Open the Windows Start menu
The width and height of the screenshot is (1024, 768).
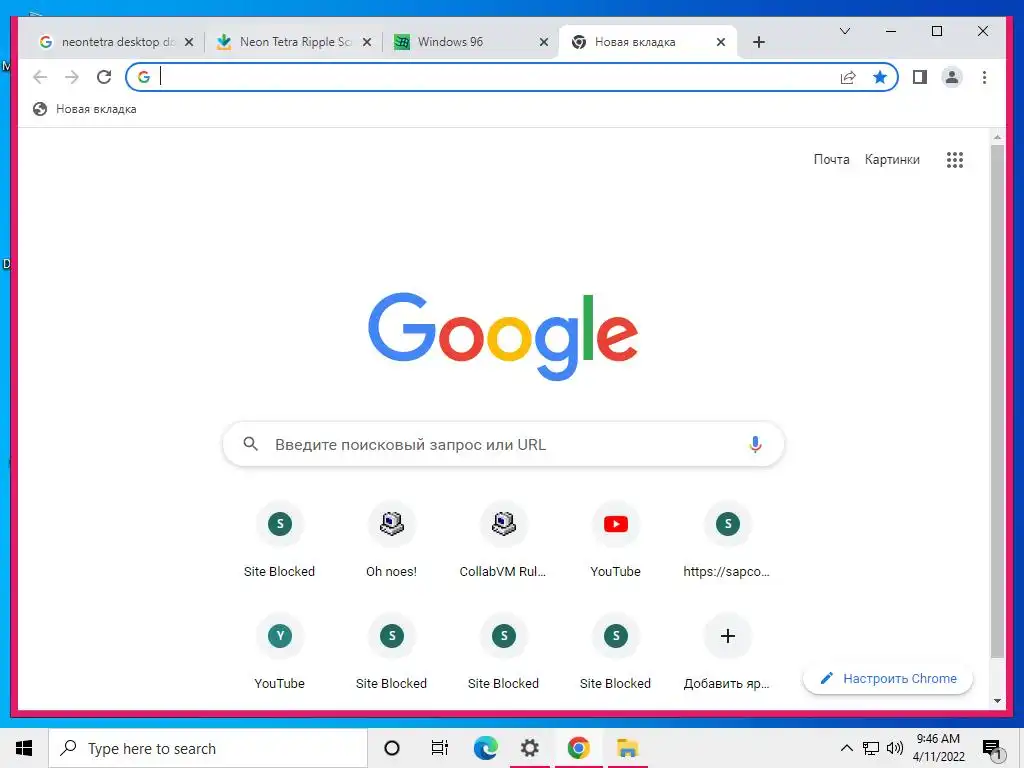(x=24, y=748)
